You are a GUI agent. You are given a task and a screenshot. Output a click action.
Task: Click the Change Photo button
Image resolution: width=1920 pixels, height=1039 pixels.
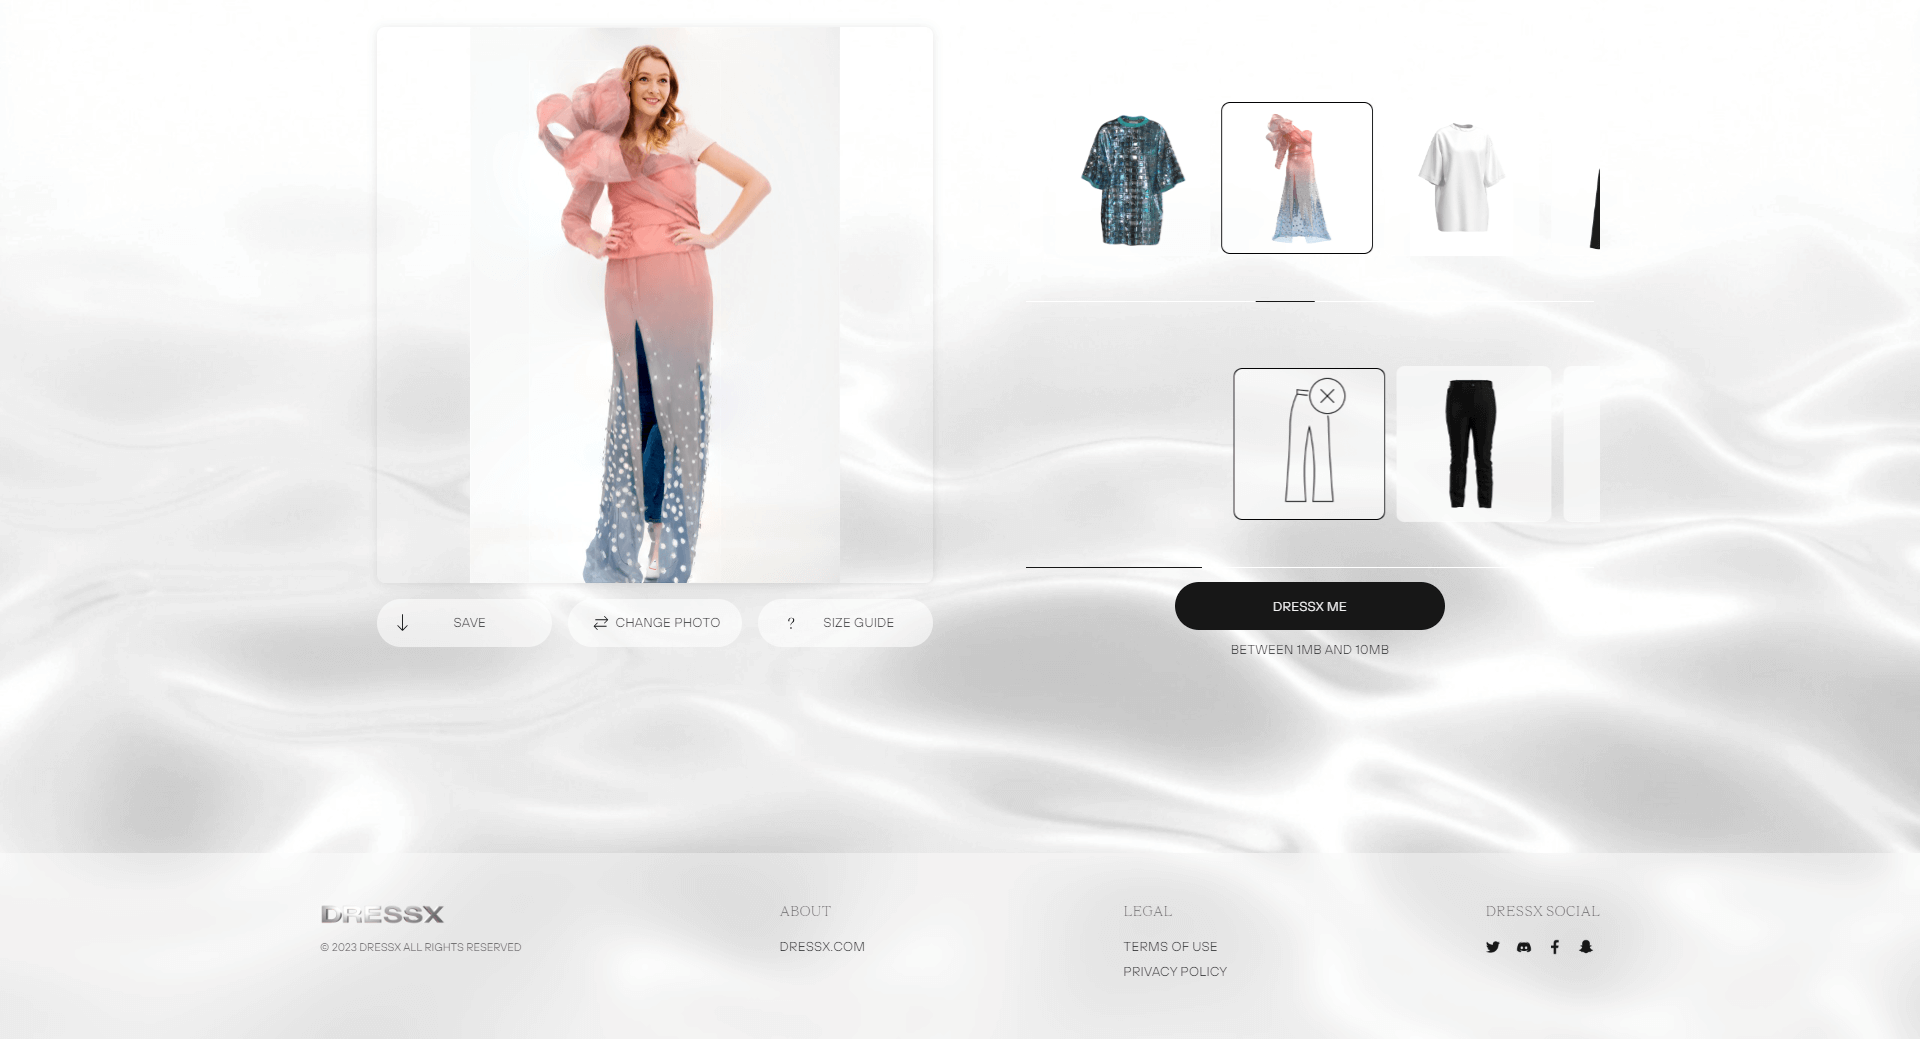pos(655,622)
